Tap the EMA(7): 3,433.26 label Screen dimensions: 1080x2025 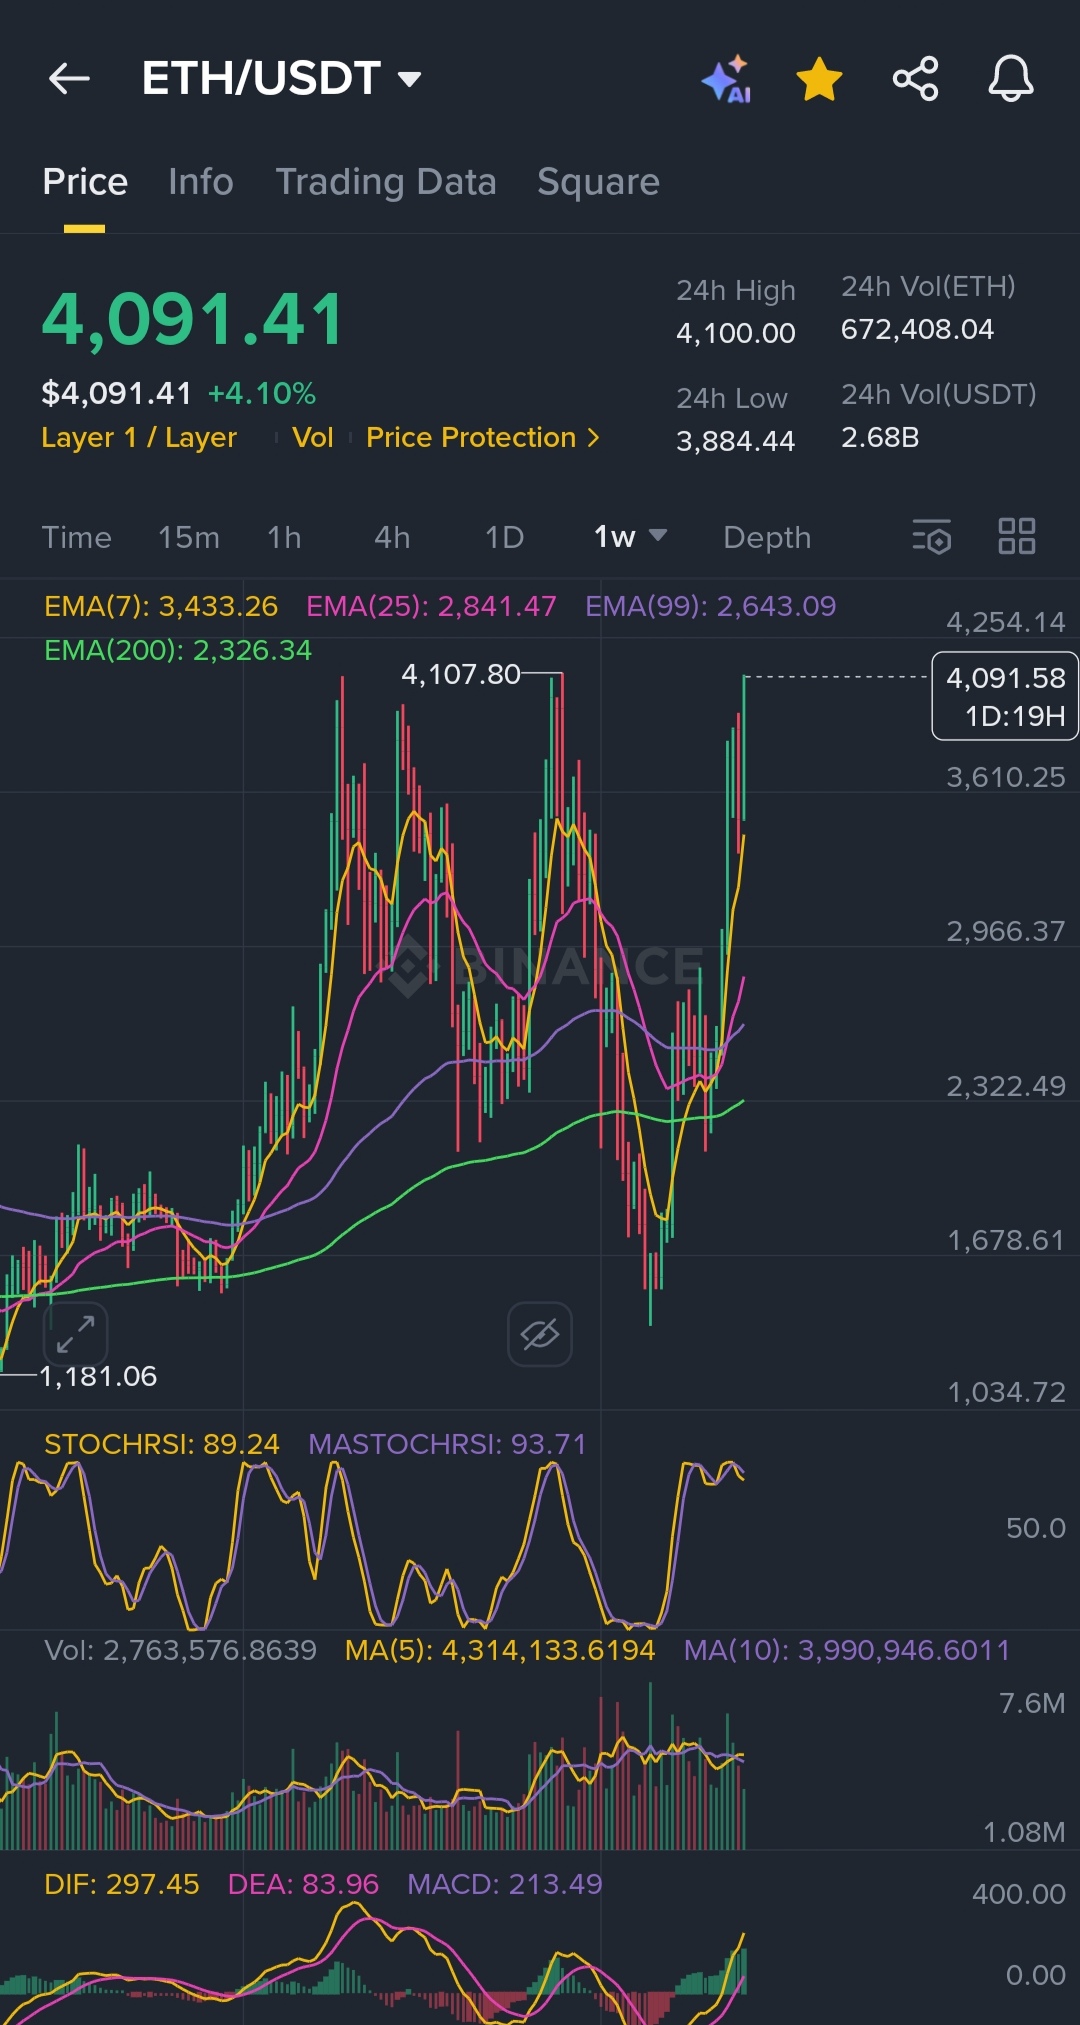[161, 606]
